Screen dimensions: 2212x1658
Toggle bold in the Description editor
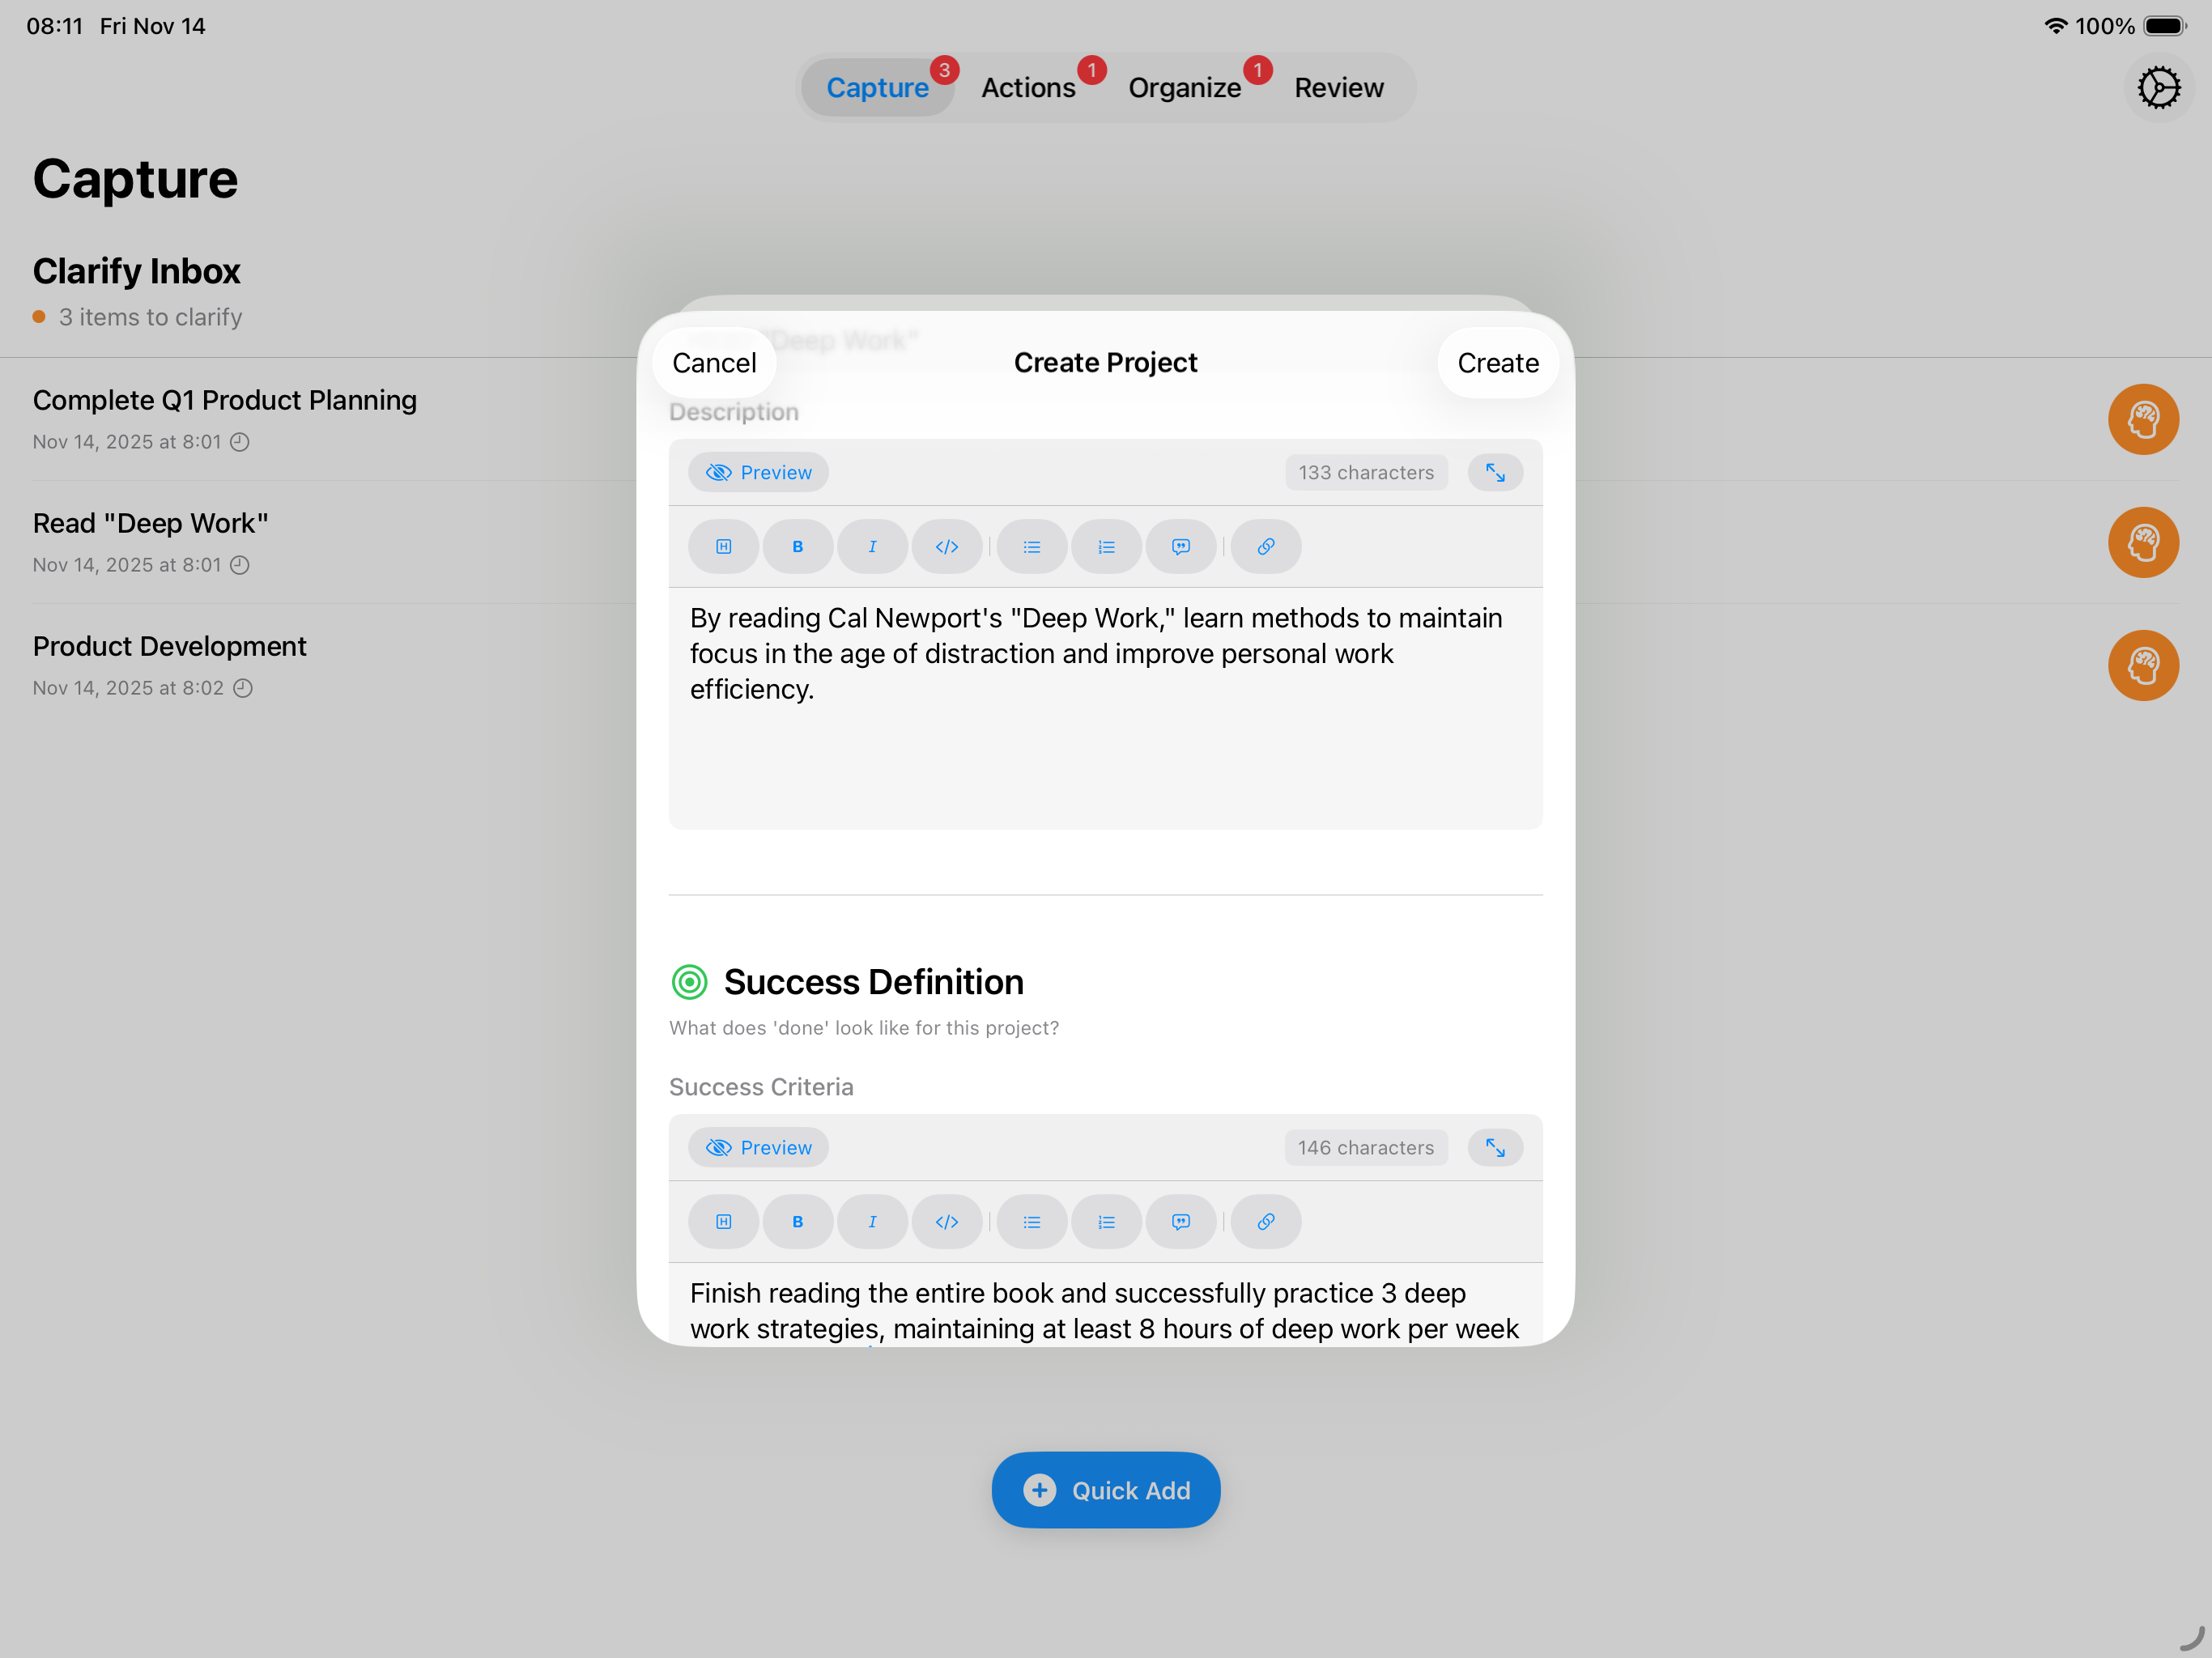(797, 546)
